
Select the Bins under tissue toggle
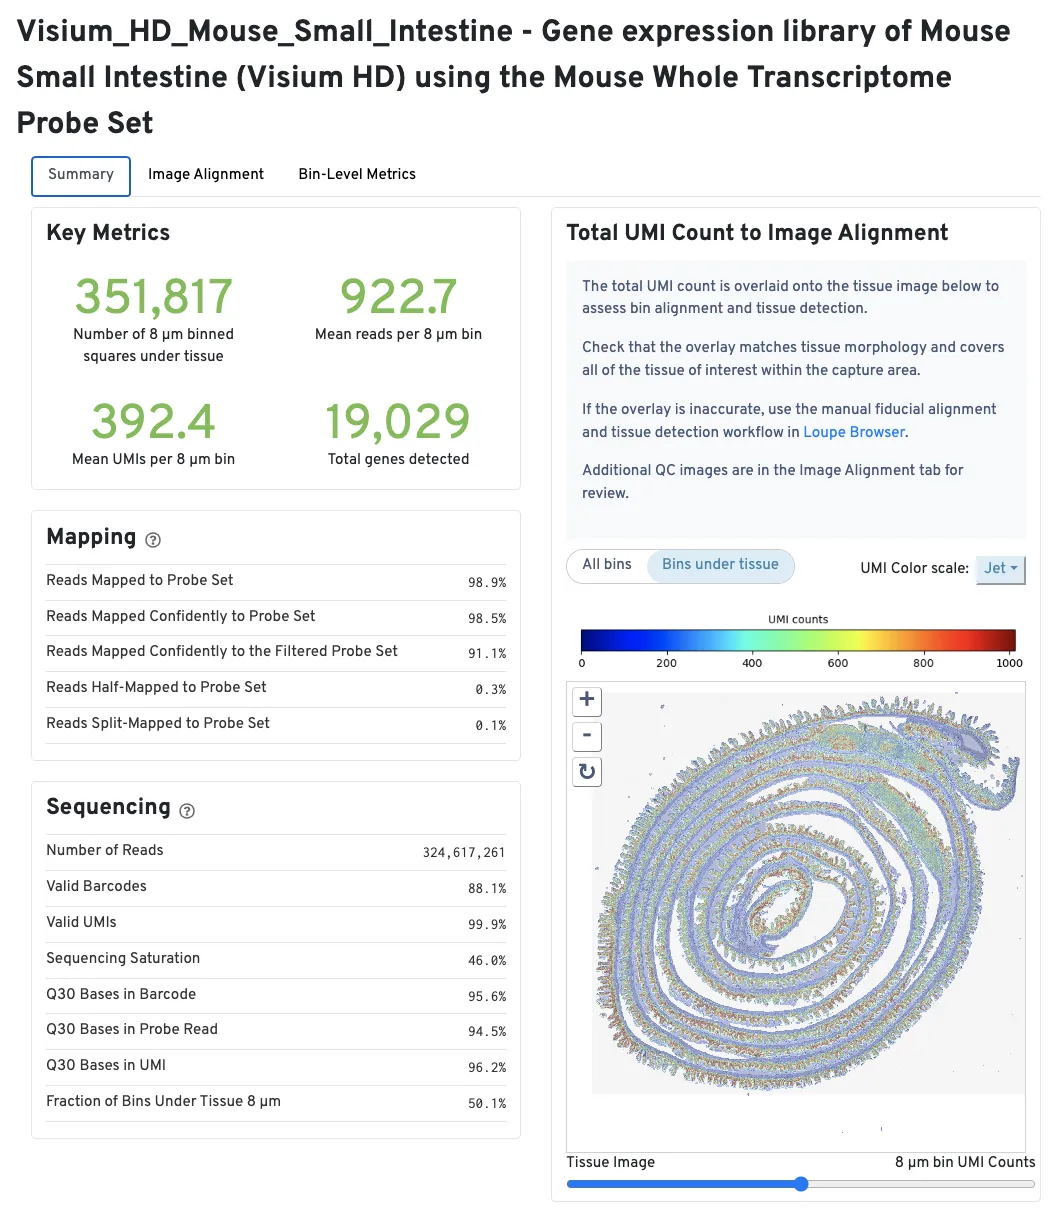click(x=720, y=565)
